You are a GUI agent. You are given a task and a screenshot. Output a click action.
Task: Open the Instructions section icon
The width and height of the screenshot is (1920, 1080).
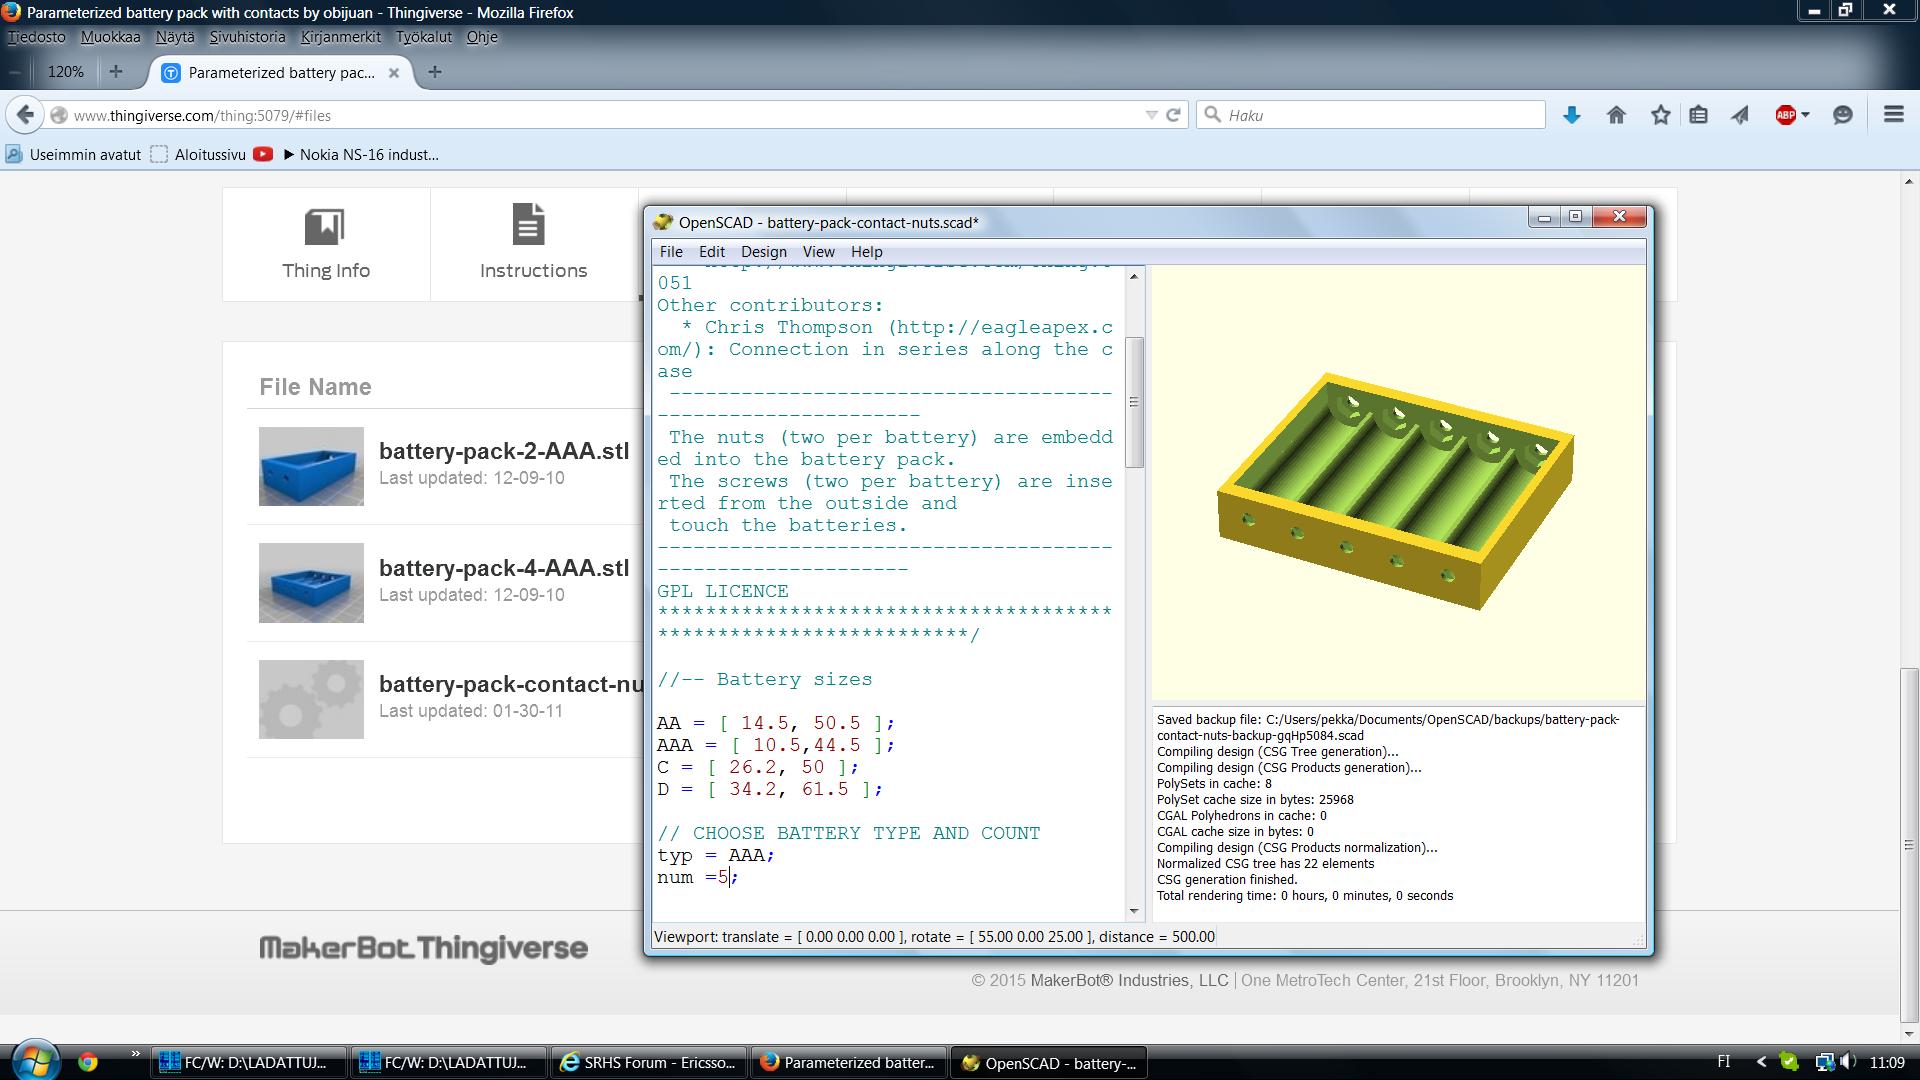click(528, 225)
